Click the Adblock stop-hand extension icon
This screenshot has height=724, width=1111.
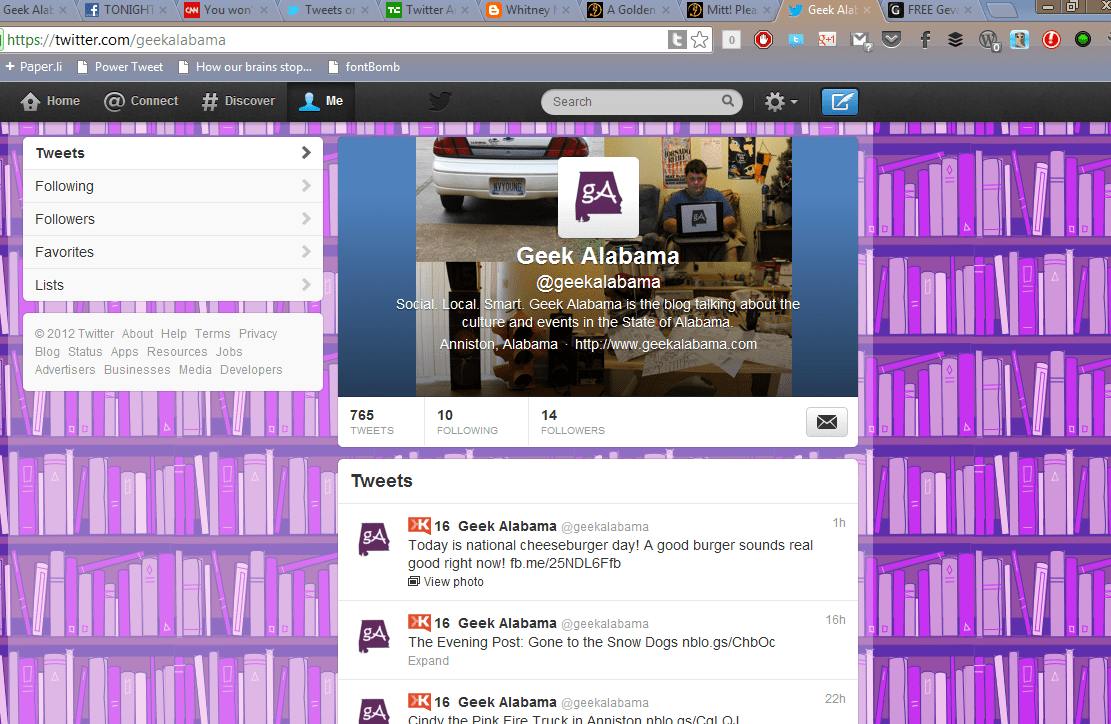pyautogui.click(x=763, y=40)
